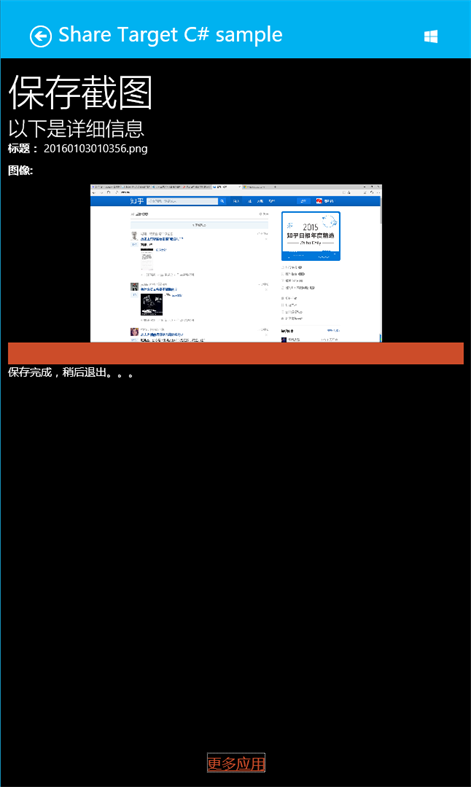471x787 pixels.
Task: Click first feed post avatar in preview
Action: click(134, 236)
